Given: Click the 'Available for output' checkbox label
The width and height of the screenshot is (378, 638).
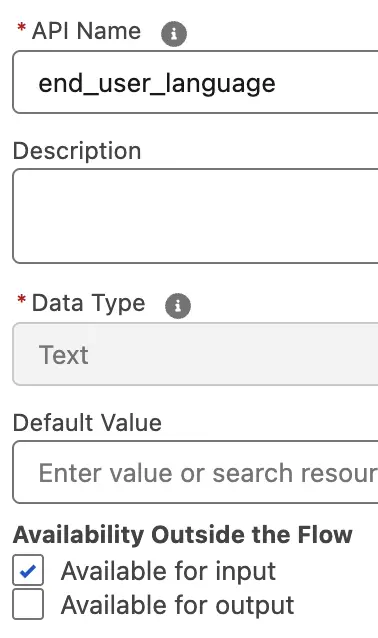Looking at the screenshot, I should pyautogui.click(x=177, y=605).
